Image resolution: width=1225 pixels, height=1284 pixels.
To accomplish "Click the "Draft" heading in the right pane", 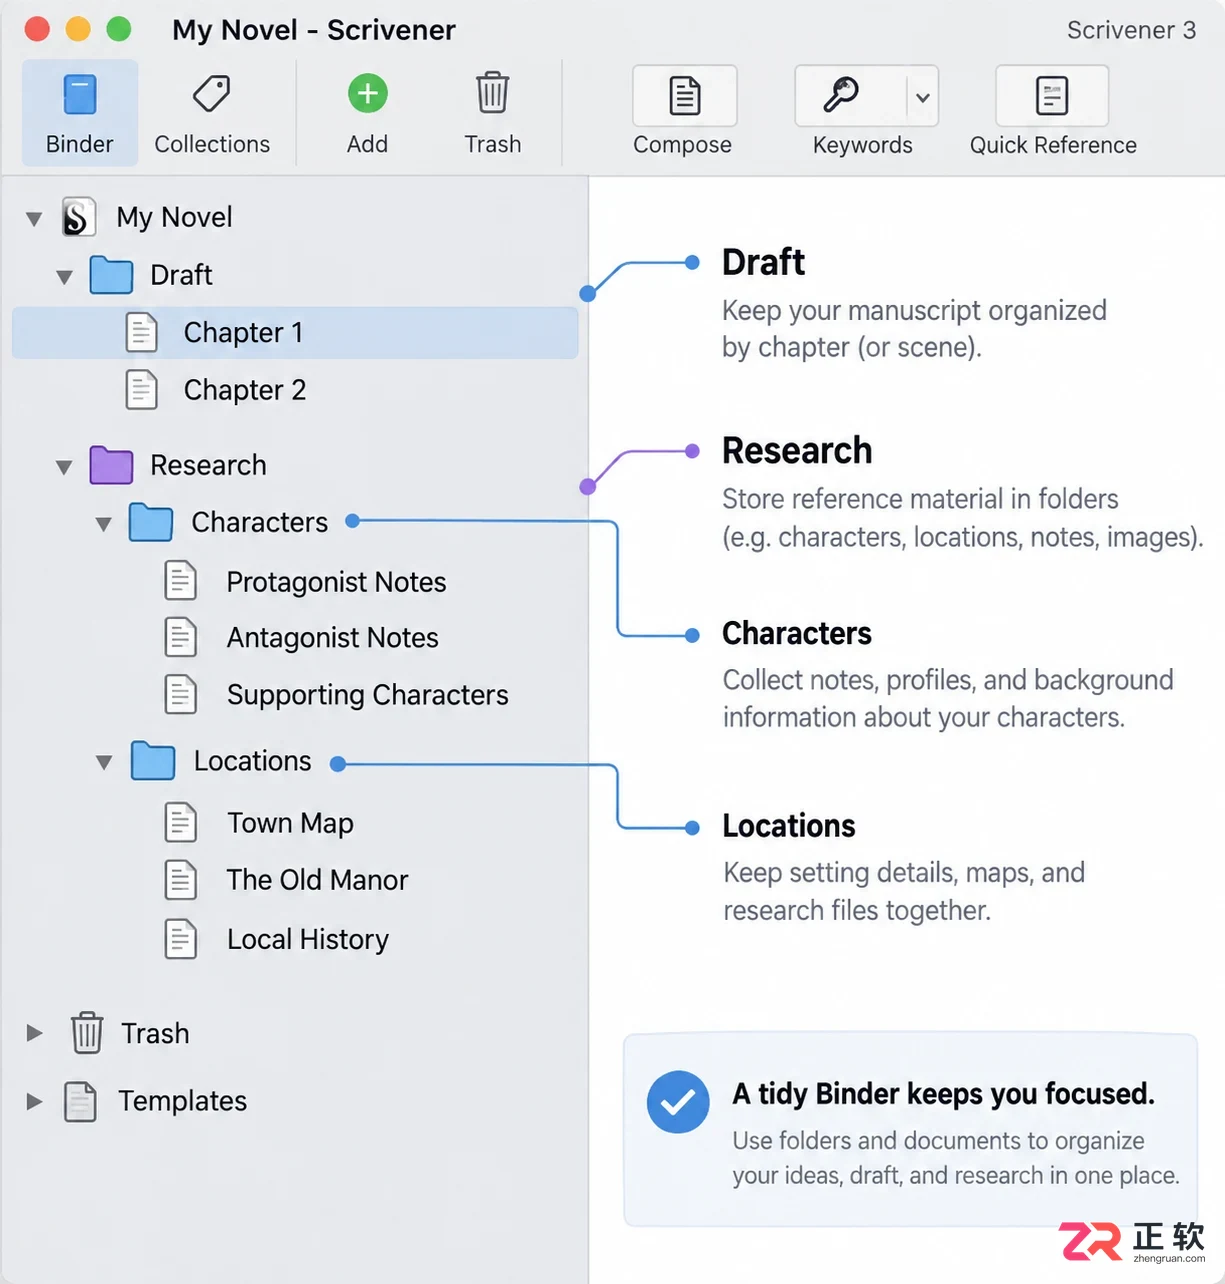I will [764, 262].
